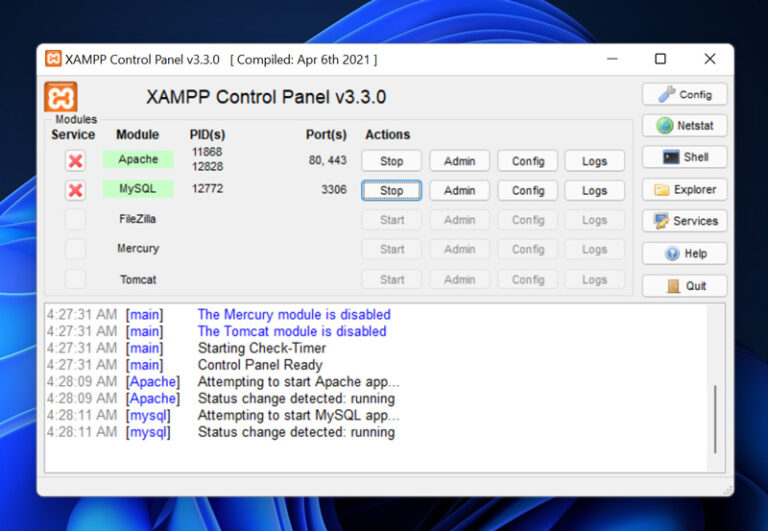768x531 pixels.
Task: Click the XAMPP orange logo icon
Action: coord(61,97)
